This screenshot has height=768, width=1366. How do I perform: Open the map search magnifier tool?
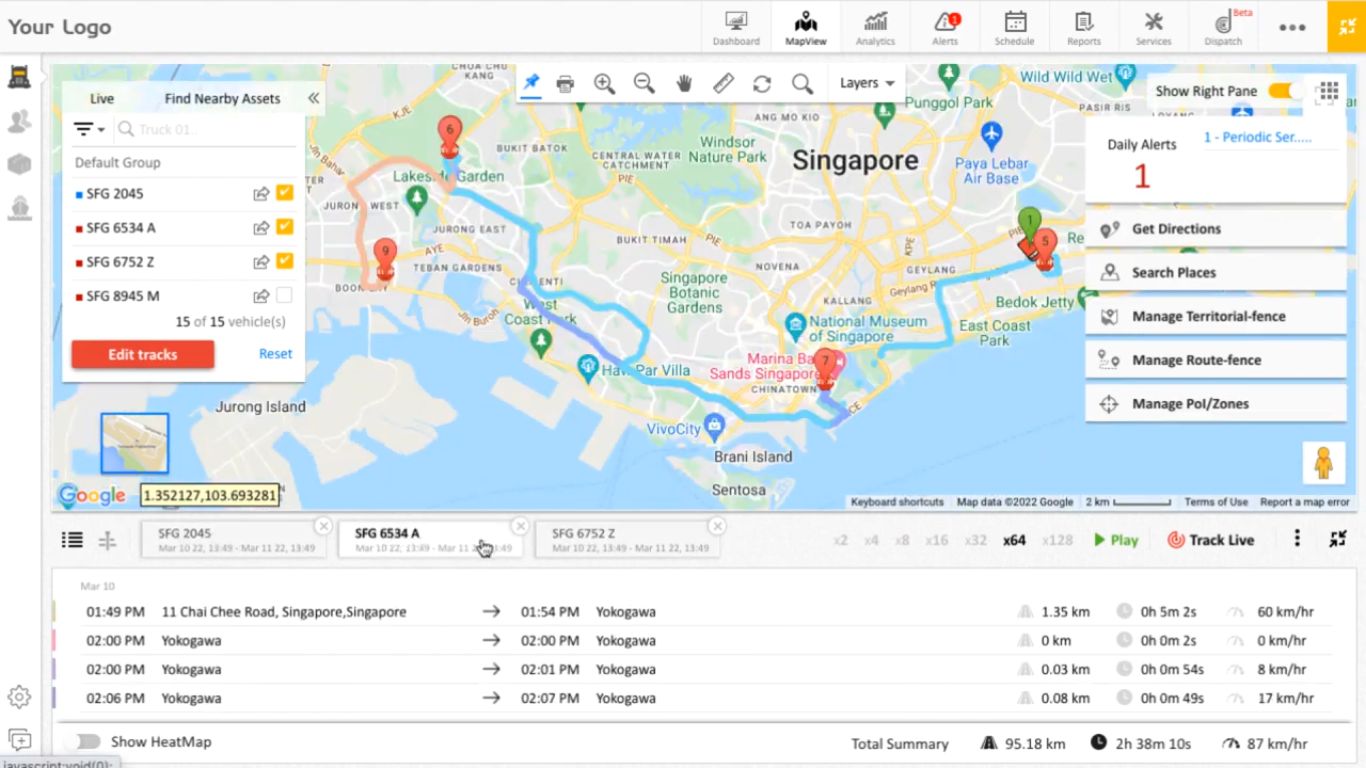[802, 84]
